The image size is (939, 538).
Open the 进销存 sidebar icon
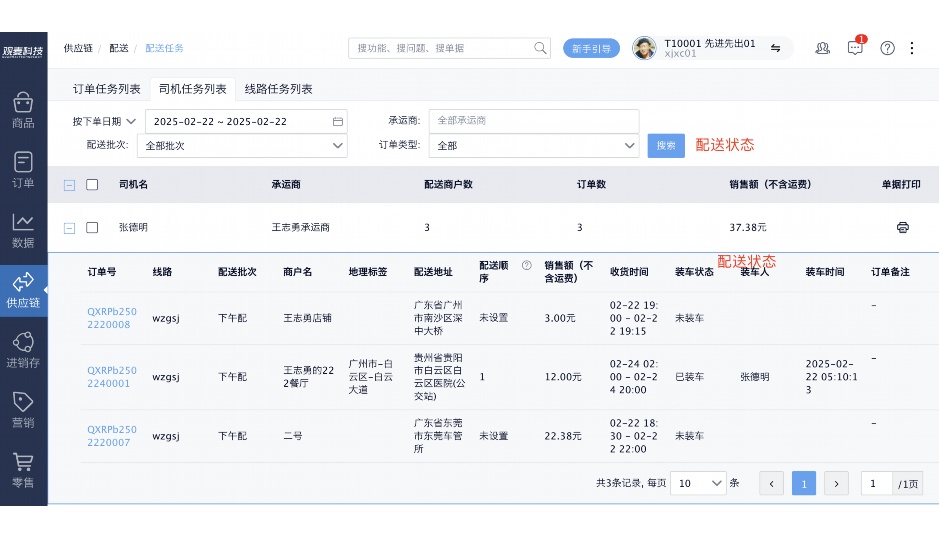[x=23, y=350]
